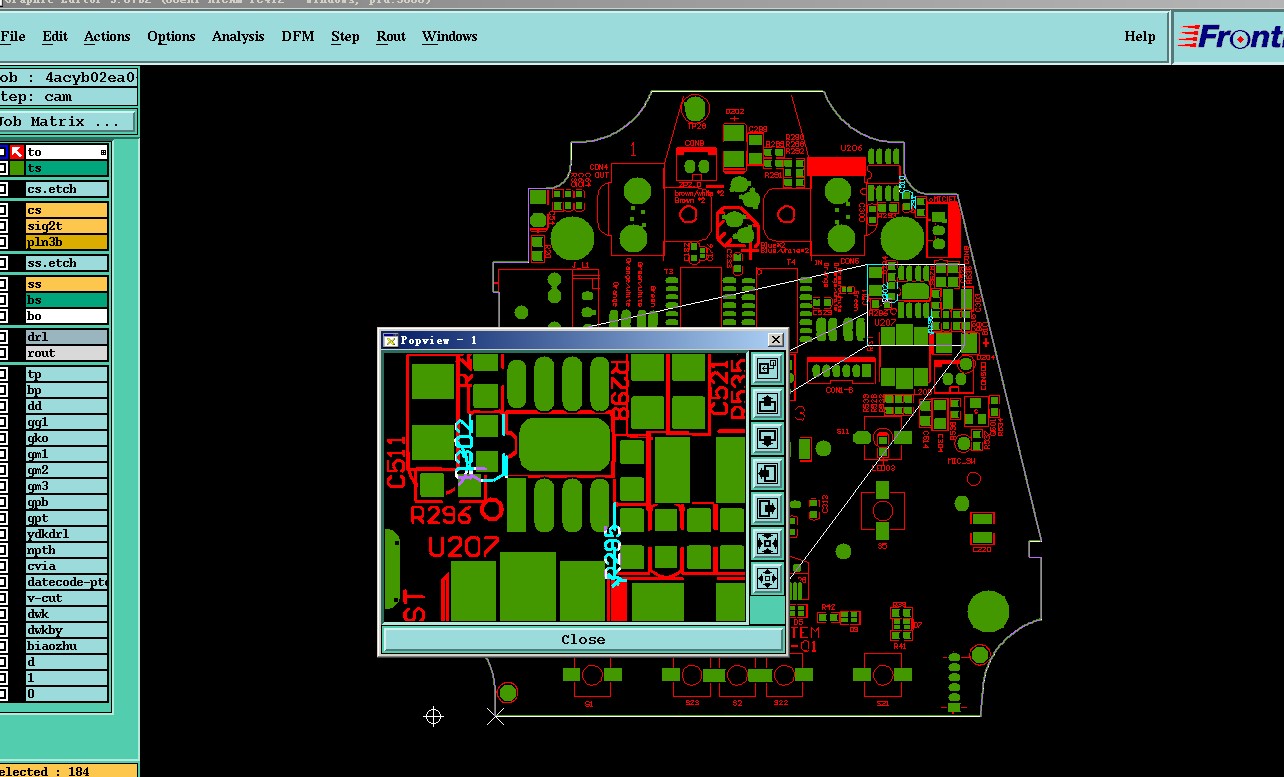This screenshot has width=1284, height=777.
Task: Open the Windows menu
Action: [449, 36]
